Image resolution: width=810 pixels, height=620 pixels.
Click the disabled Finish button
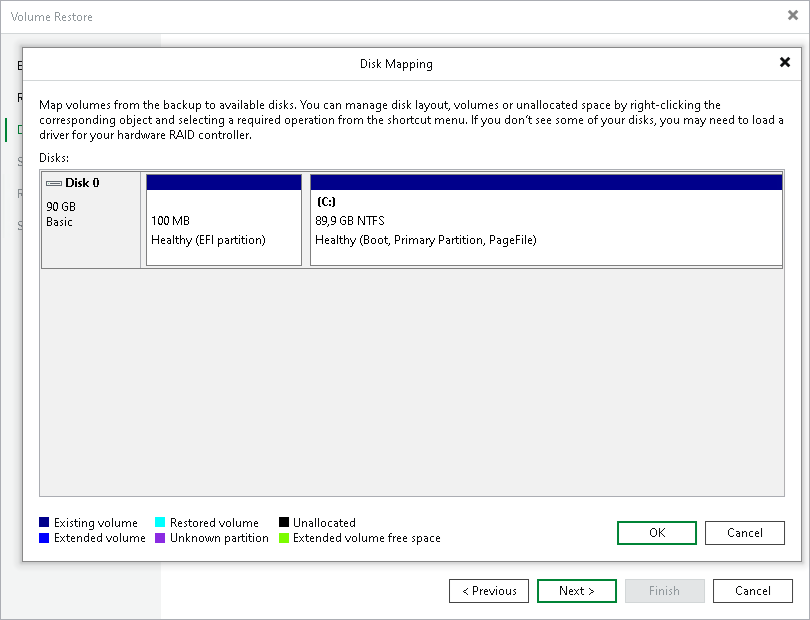tap(664, 590)
